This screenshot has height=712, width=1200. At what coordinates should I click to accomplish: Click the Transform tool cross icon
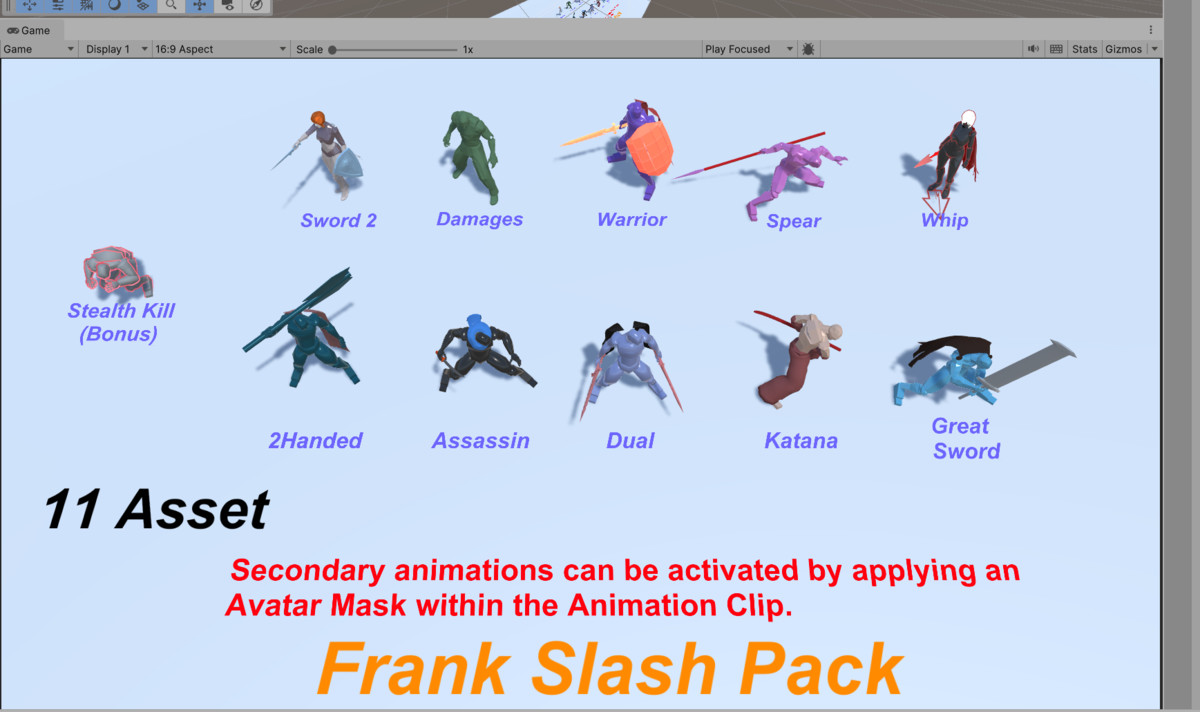200,6
